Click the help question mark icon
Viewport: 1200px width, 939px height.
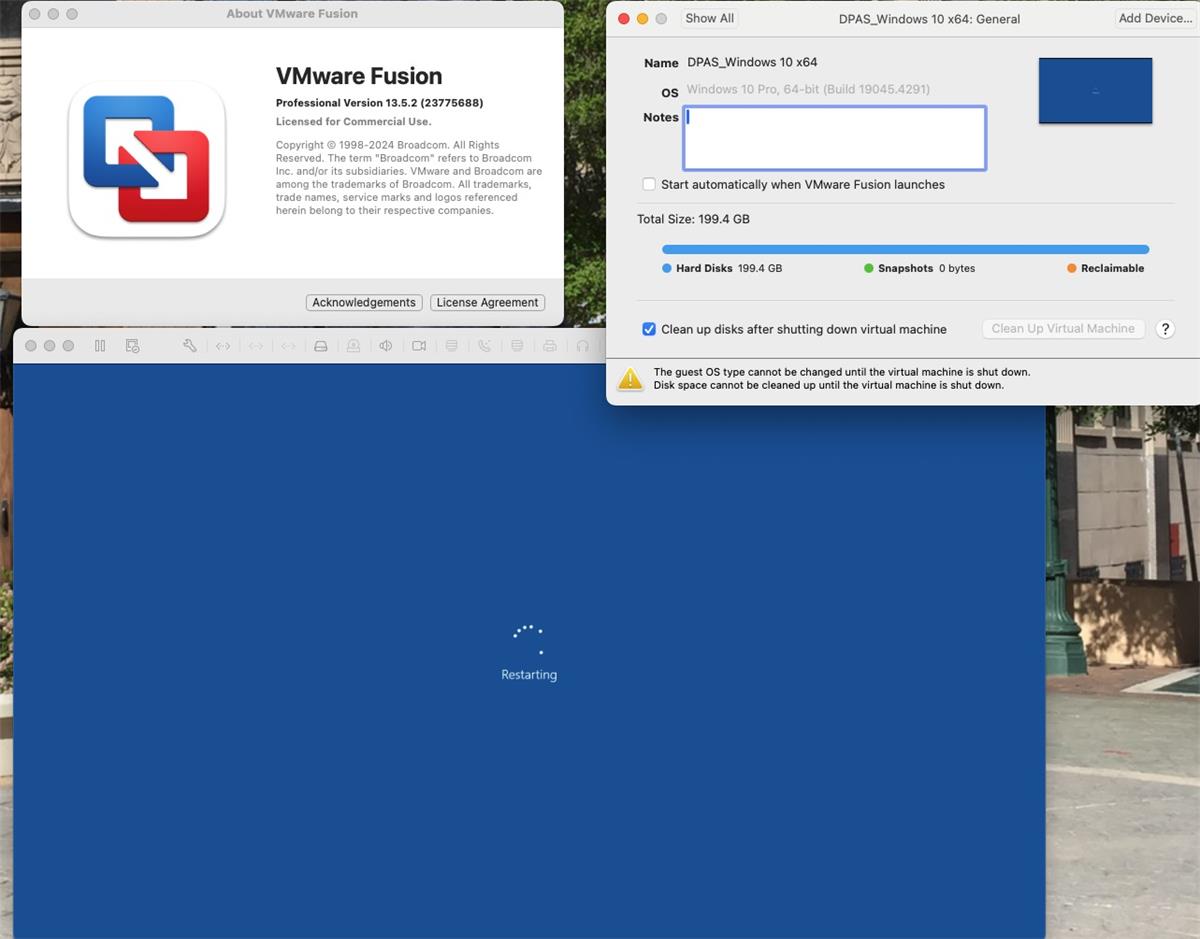pyautogui.click(x=1165, y=329)
